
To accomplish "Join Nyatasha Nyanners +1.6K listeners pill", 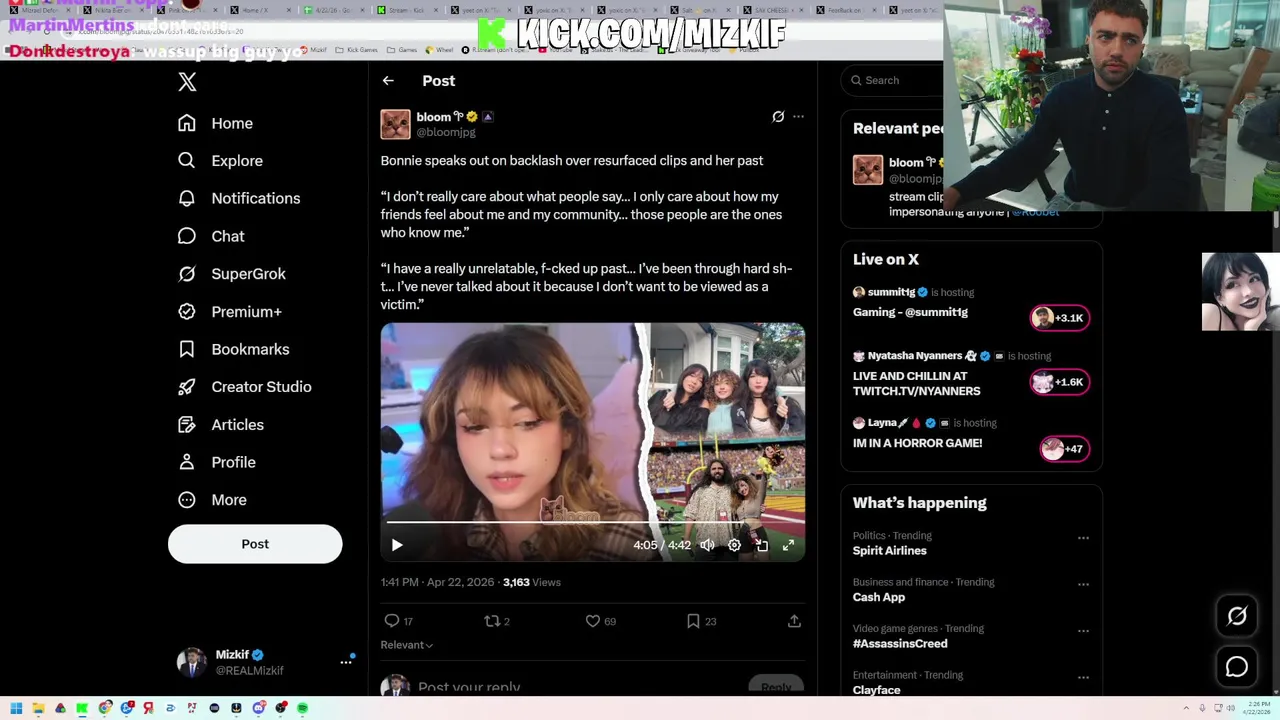I will [x=1059, y=382].
